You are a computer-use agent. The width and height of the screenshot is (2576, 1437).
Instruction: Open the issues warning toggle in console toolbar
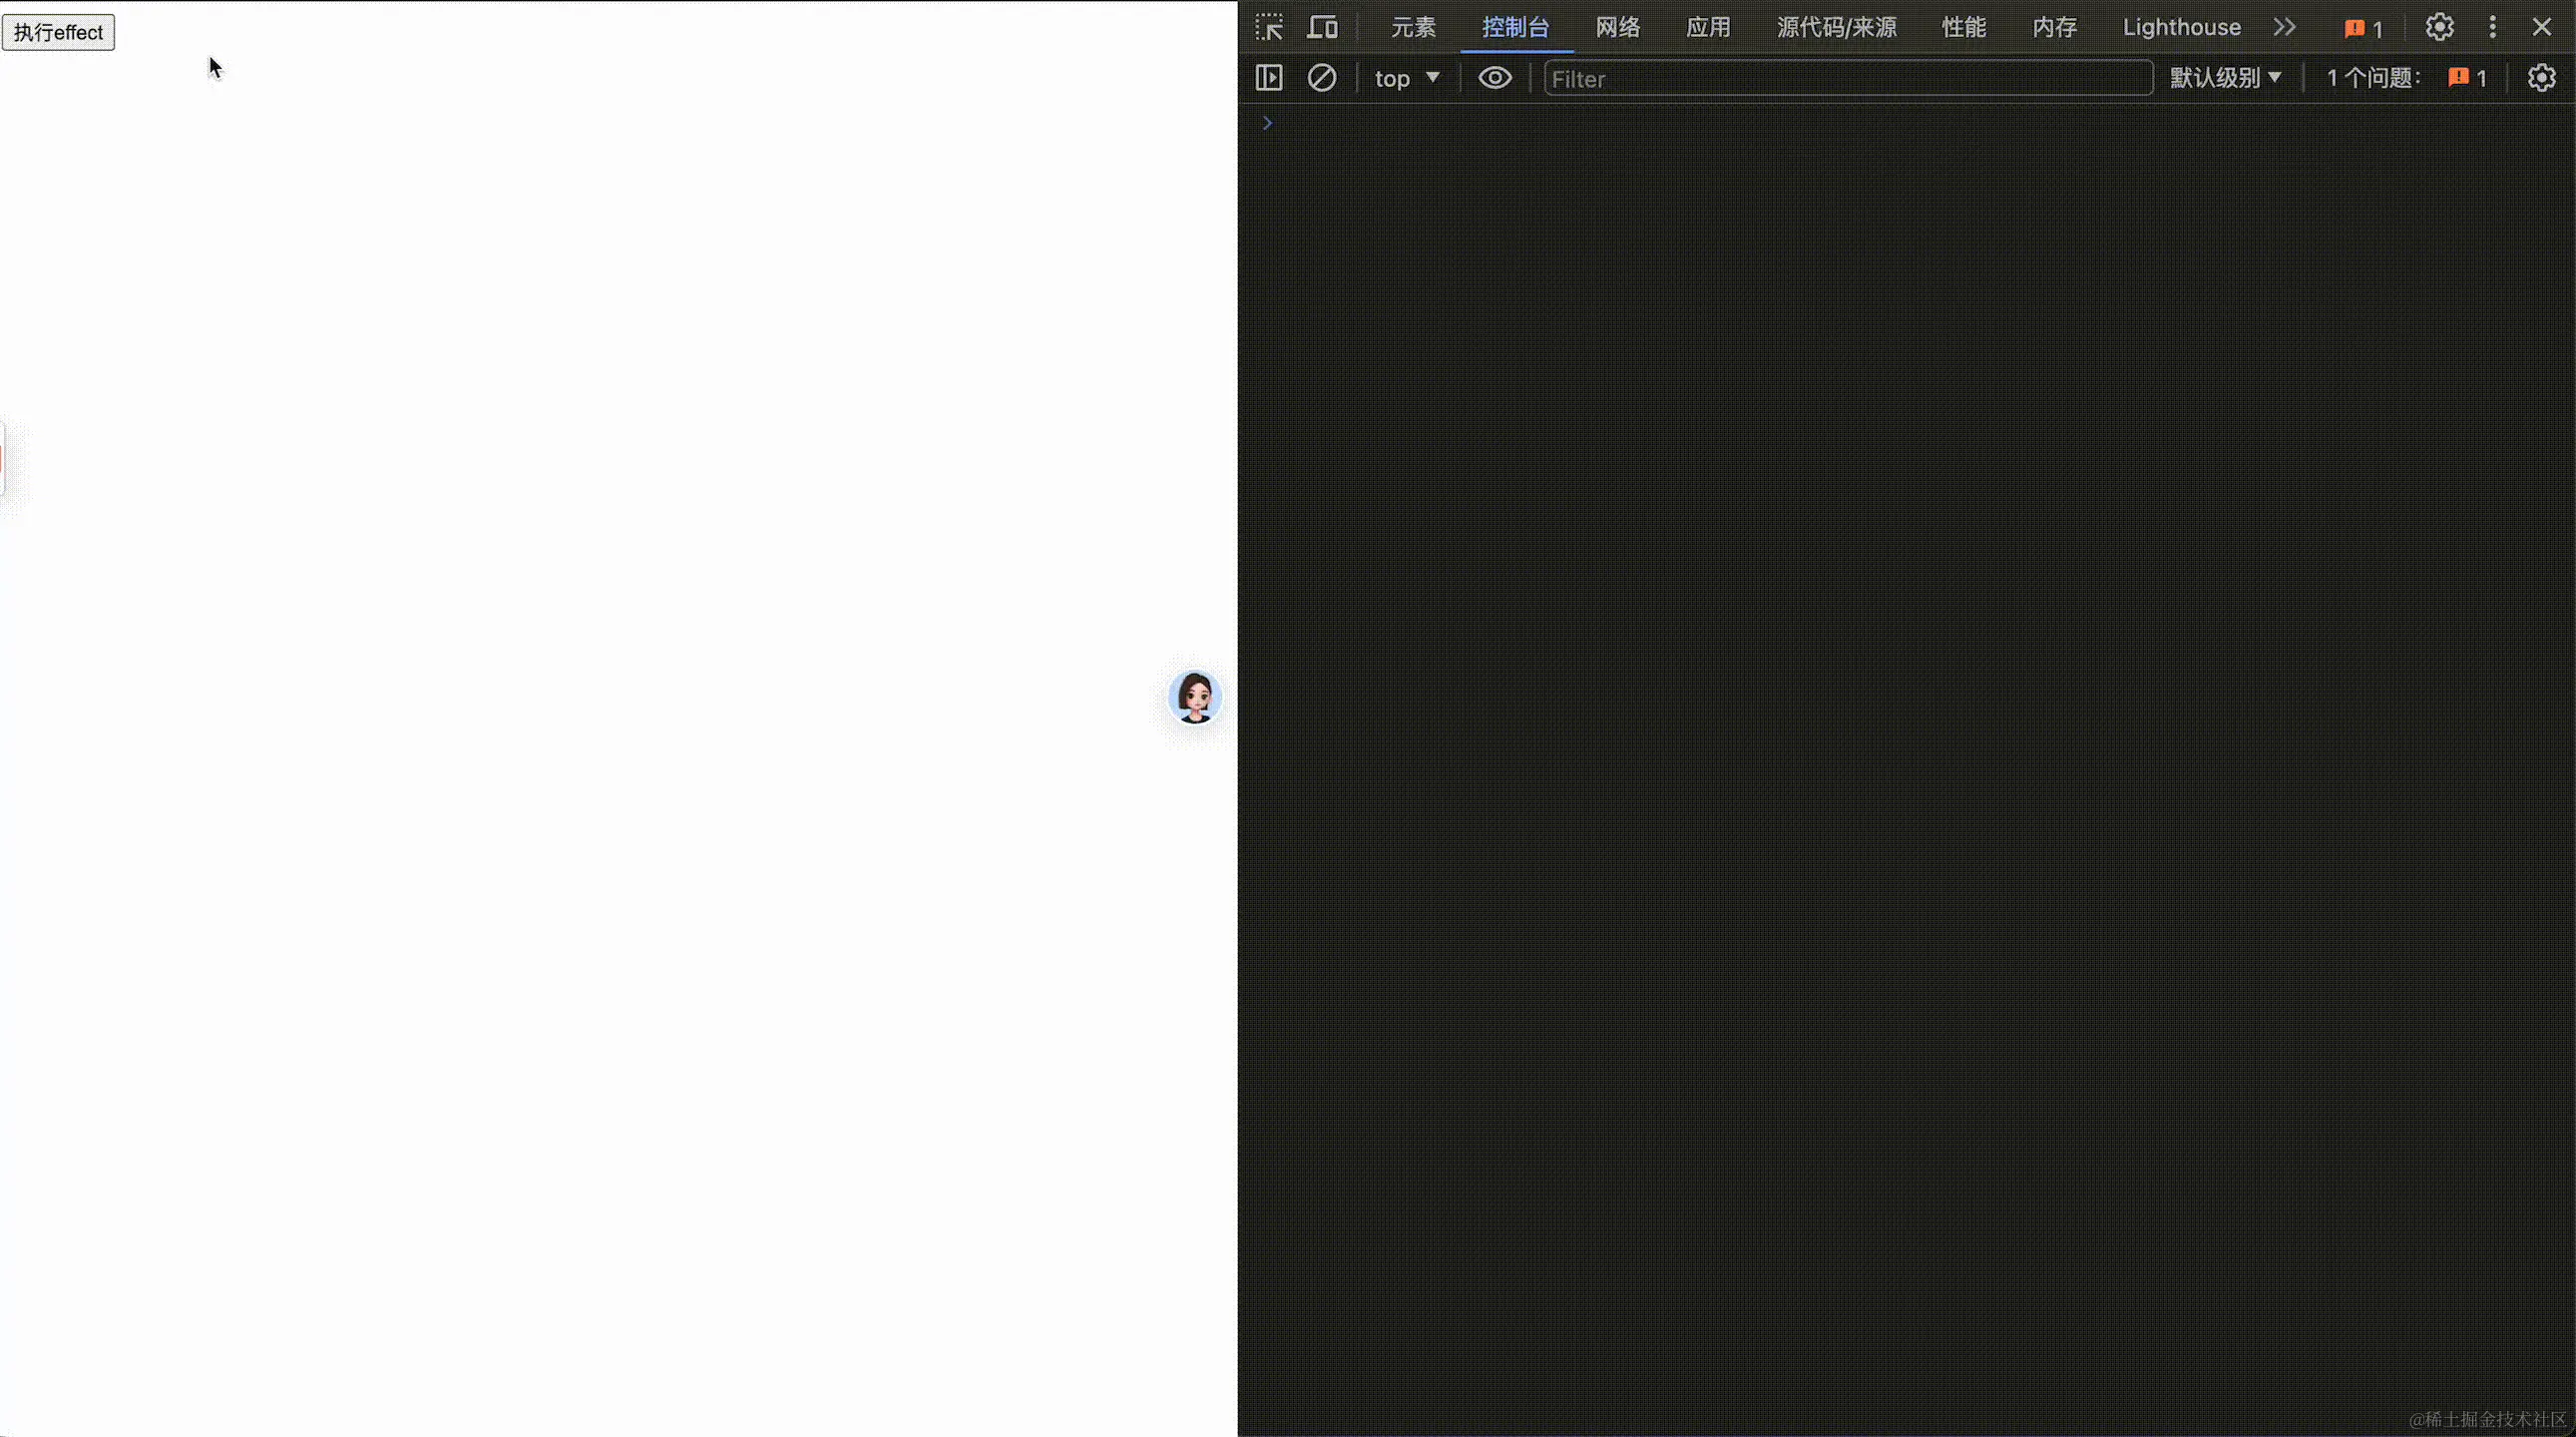(2466, 78)
